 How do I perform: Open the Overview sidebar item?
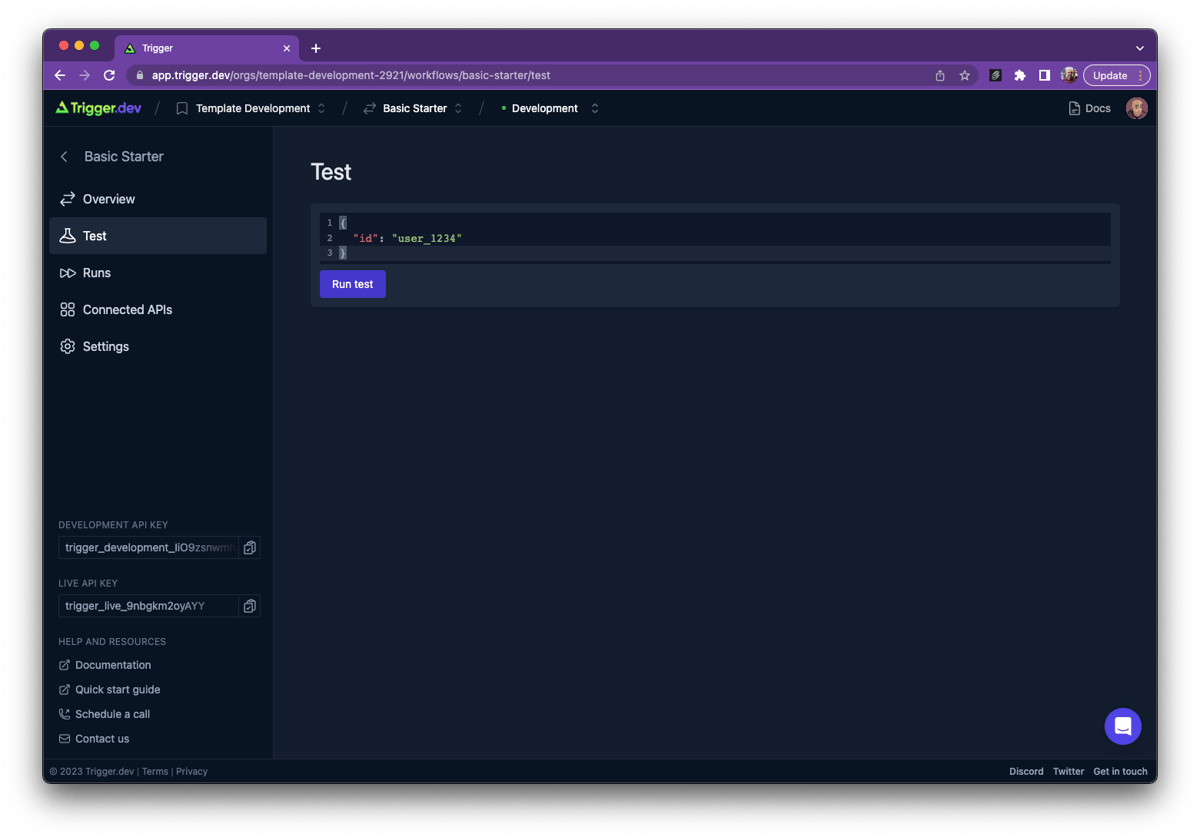158,199
